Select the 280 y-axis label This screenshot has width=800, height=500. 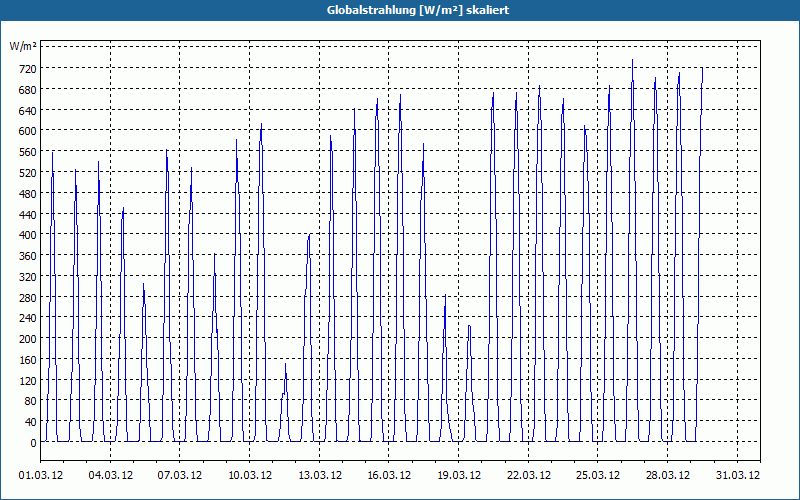coord(27,297)
